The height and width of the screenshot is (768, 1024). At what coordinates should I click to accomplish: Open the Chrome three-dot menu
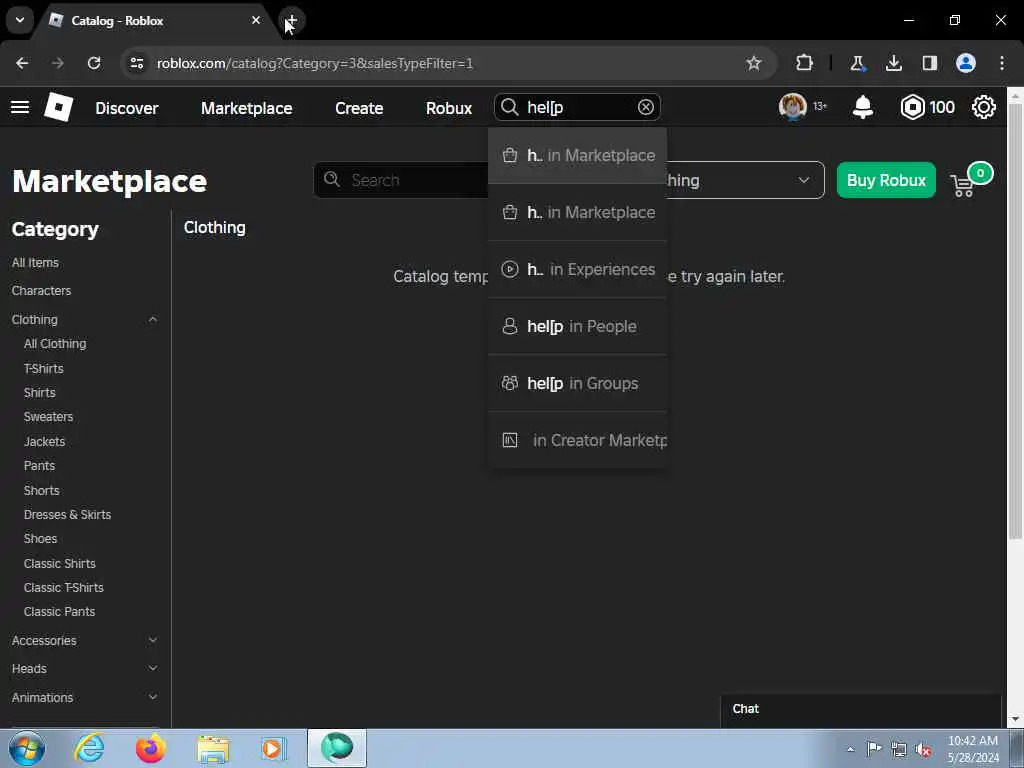coord(1002,63)
